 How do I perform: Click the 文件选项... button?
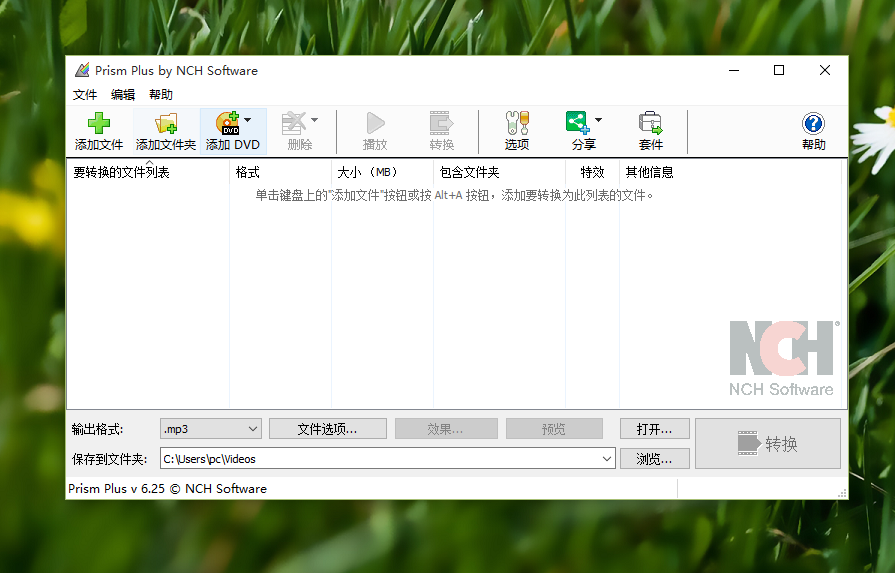(x=328, y=429)
